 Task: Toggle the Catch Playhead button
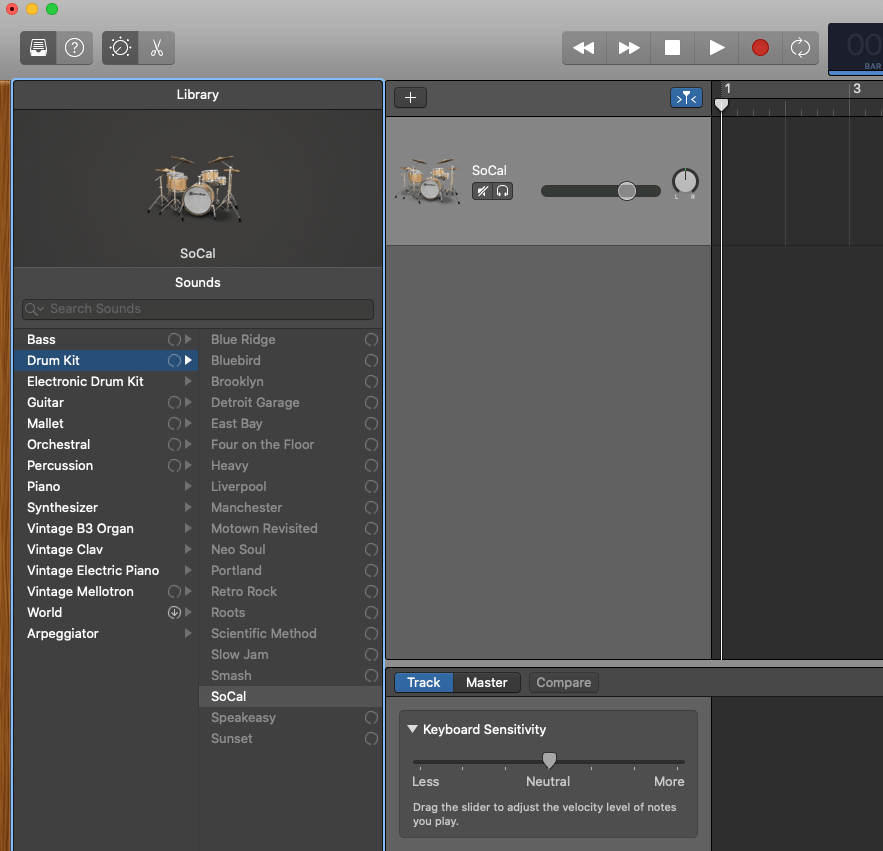coord(686,98)
